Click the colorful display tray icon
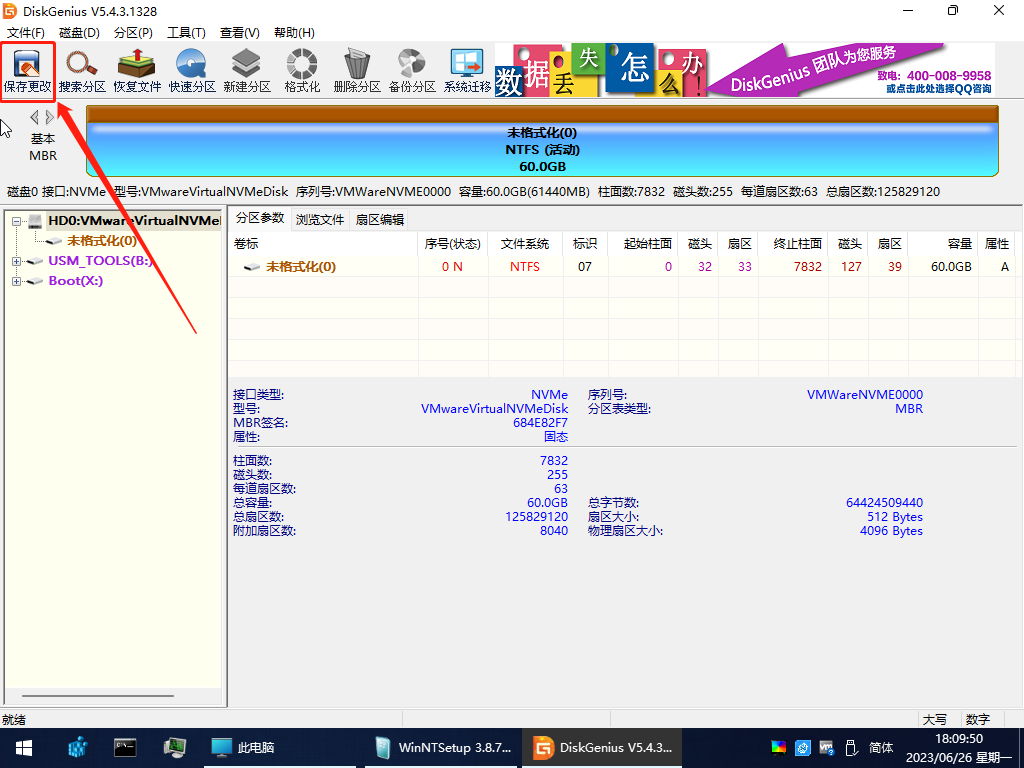This screenshot has height=768, width=1024. (x=778, y=747)
